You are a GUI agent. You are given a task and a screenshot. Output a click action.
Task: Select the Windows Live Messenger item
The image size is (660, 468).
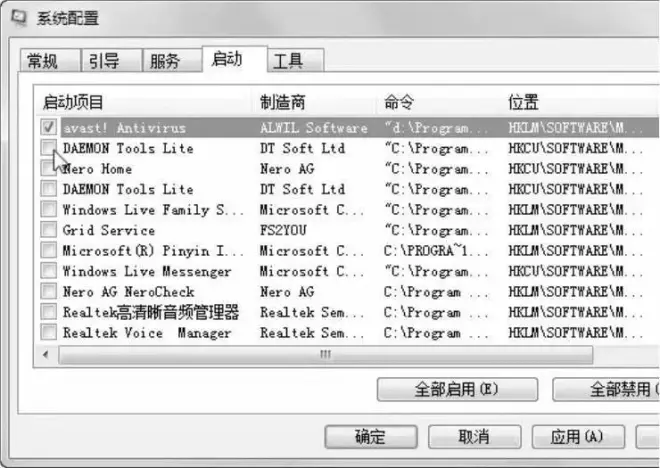(x=147, y=271)
